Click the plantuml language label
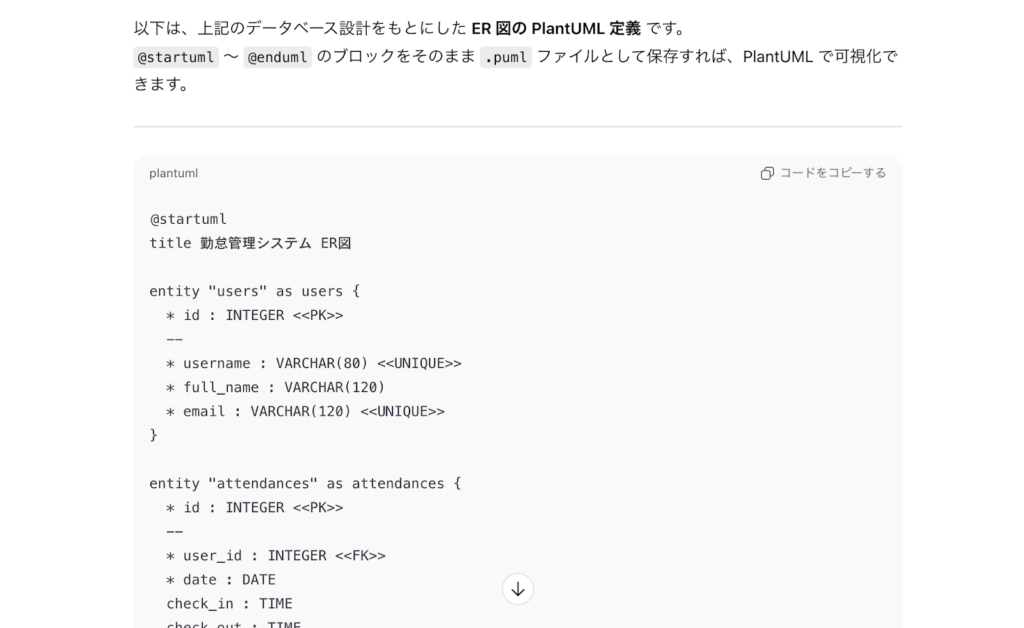Viewport: 1024px width, 628px height. [173, 173]
